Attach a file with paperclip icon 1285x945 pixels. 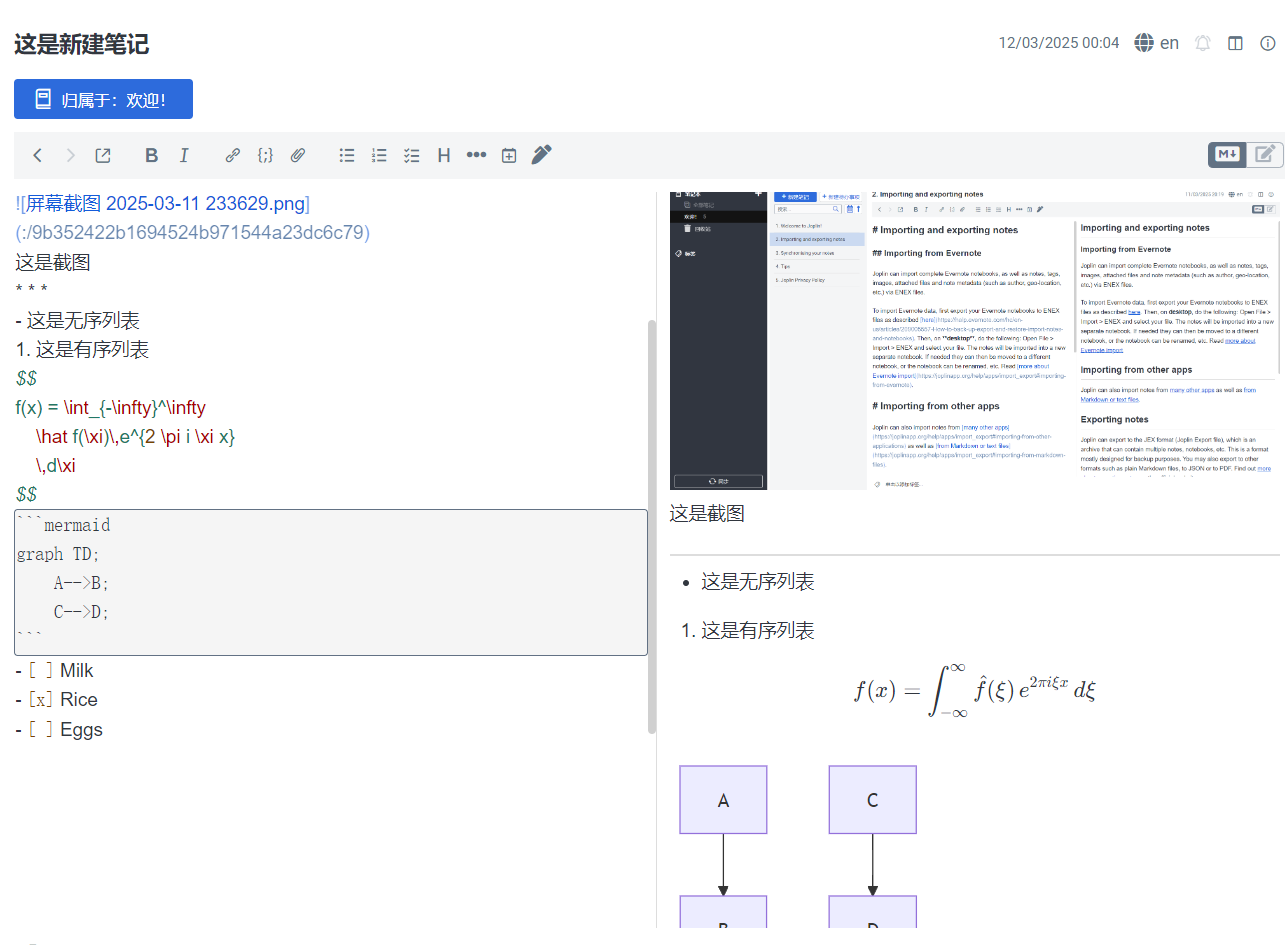(x=297, y=155)
